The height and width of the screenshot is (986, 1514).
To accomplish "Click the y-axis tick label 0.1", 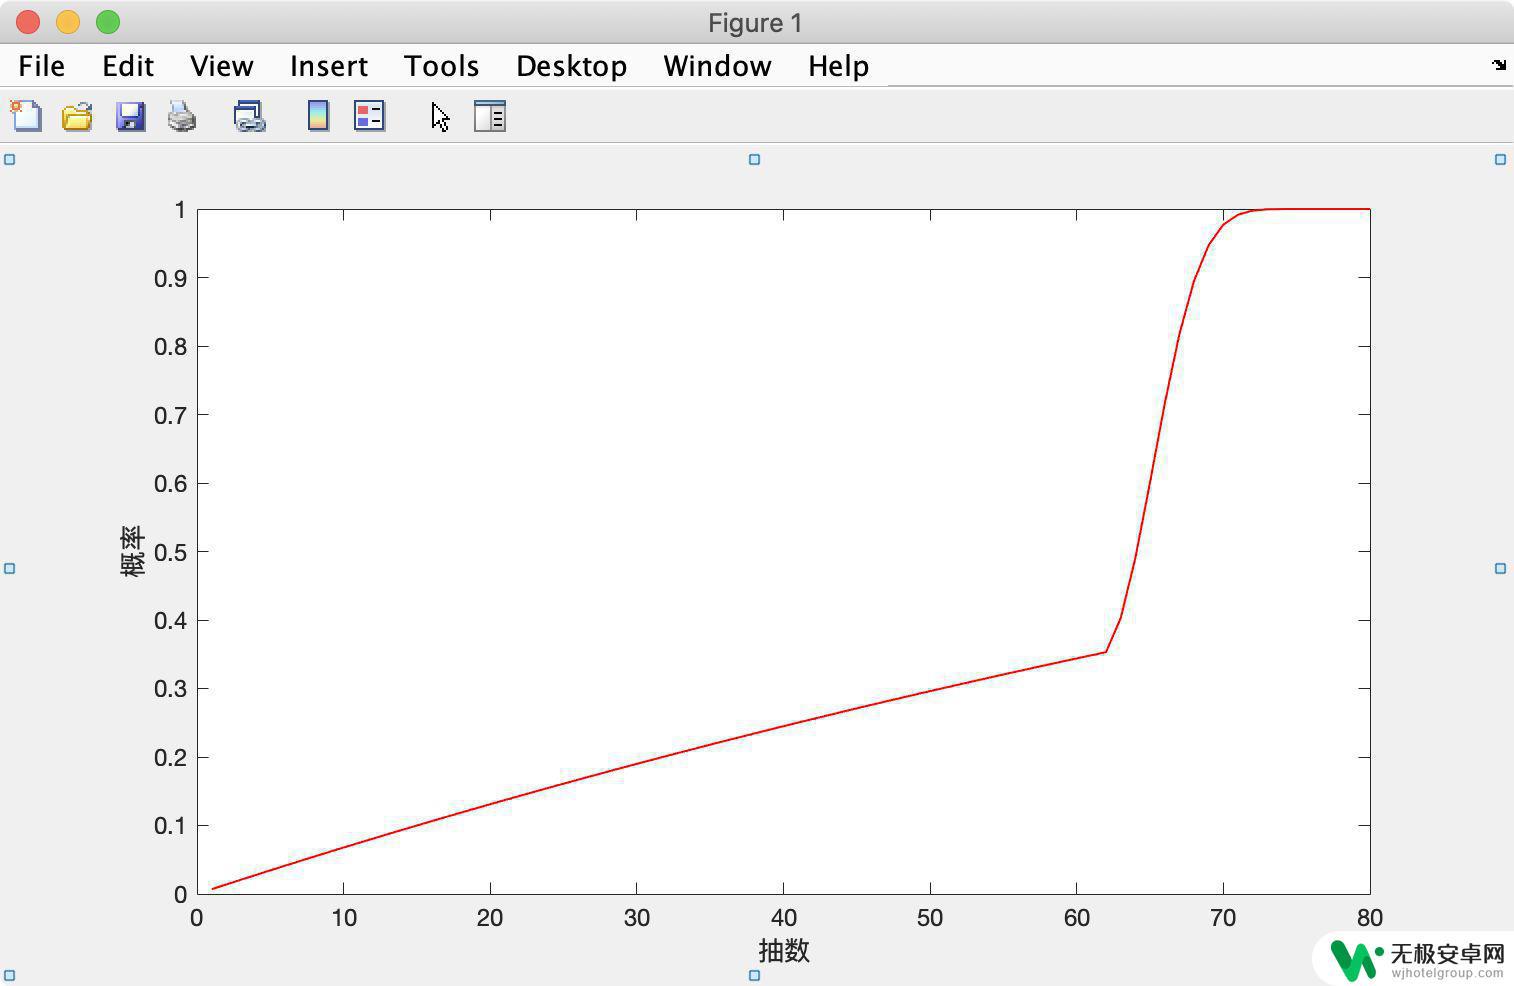I will click(x=170, y=826).
